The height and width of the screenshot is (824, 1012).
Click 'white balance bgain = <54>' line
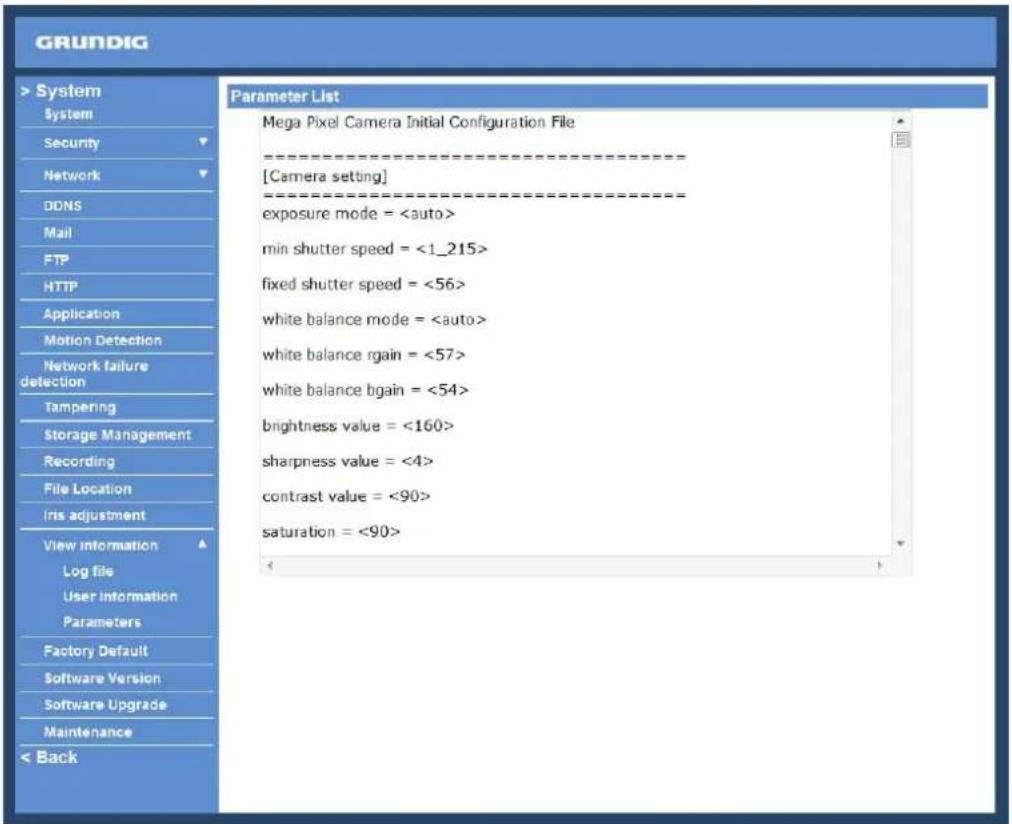coord(365,390)
